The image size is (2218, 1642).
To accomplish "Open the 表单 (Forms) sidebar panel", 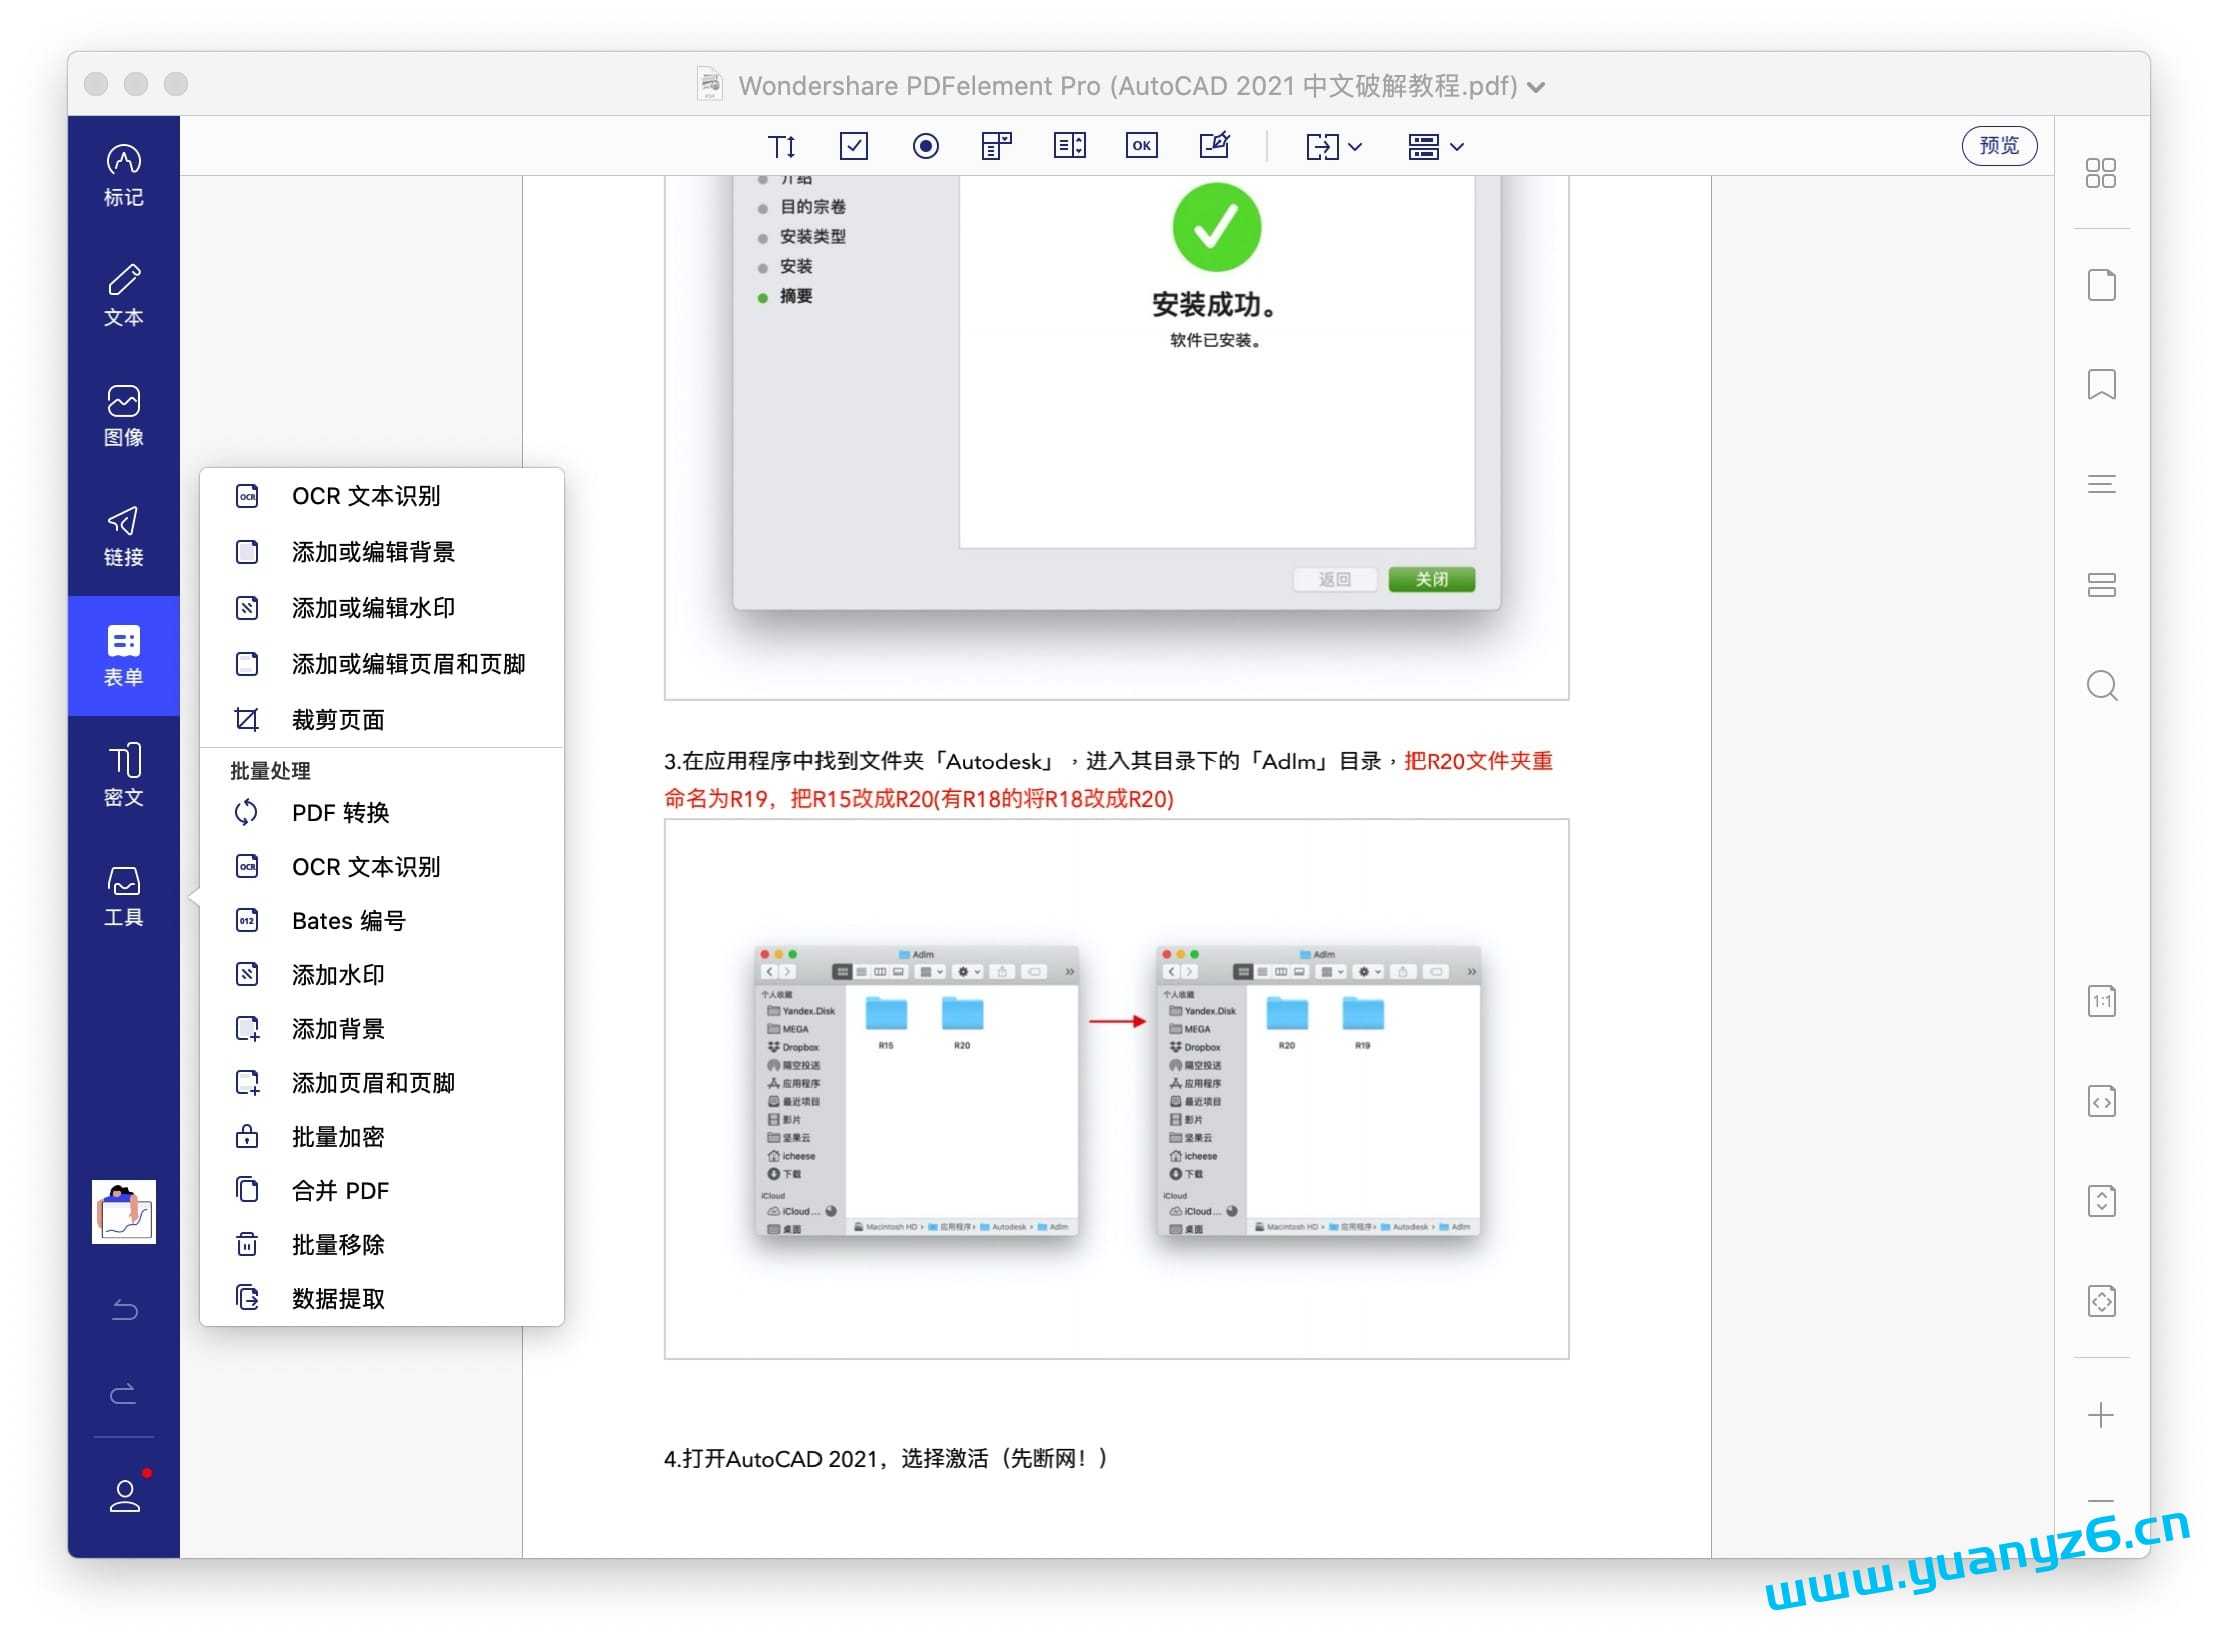I will 123,656.
